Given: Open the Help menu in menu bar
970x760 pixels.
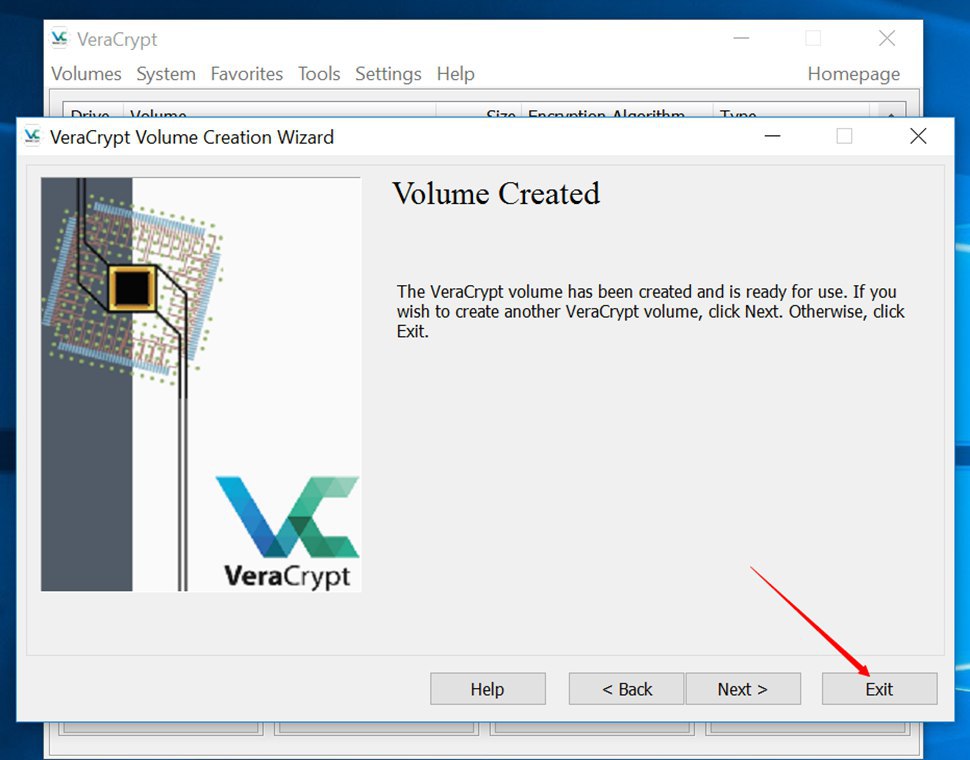Looking at the screenshot, I should (x=456, y=74).
